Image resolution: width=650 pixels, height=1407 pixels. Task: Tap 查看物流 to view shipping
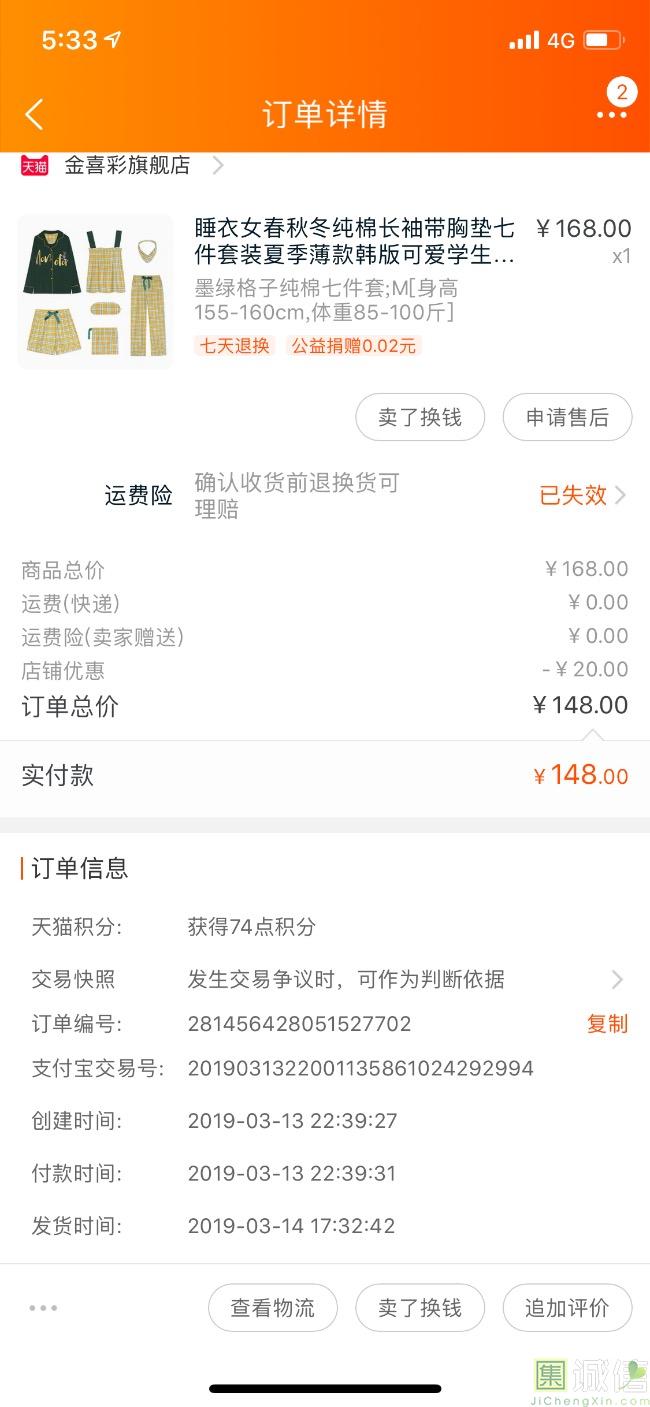(272, 1308)
